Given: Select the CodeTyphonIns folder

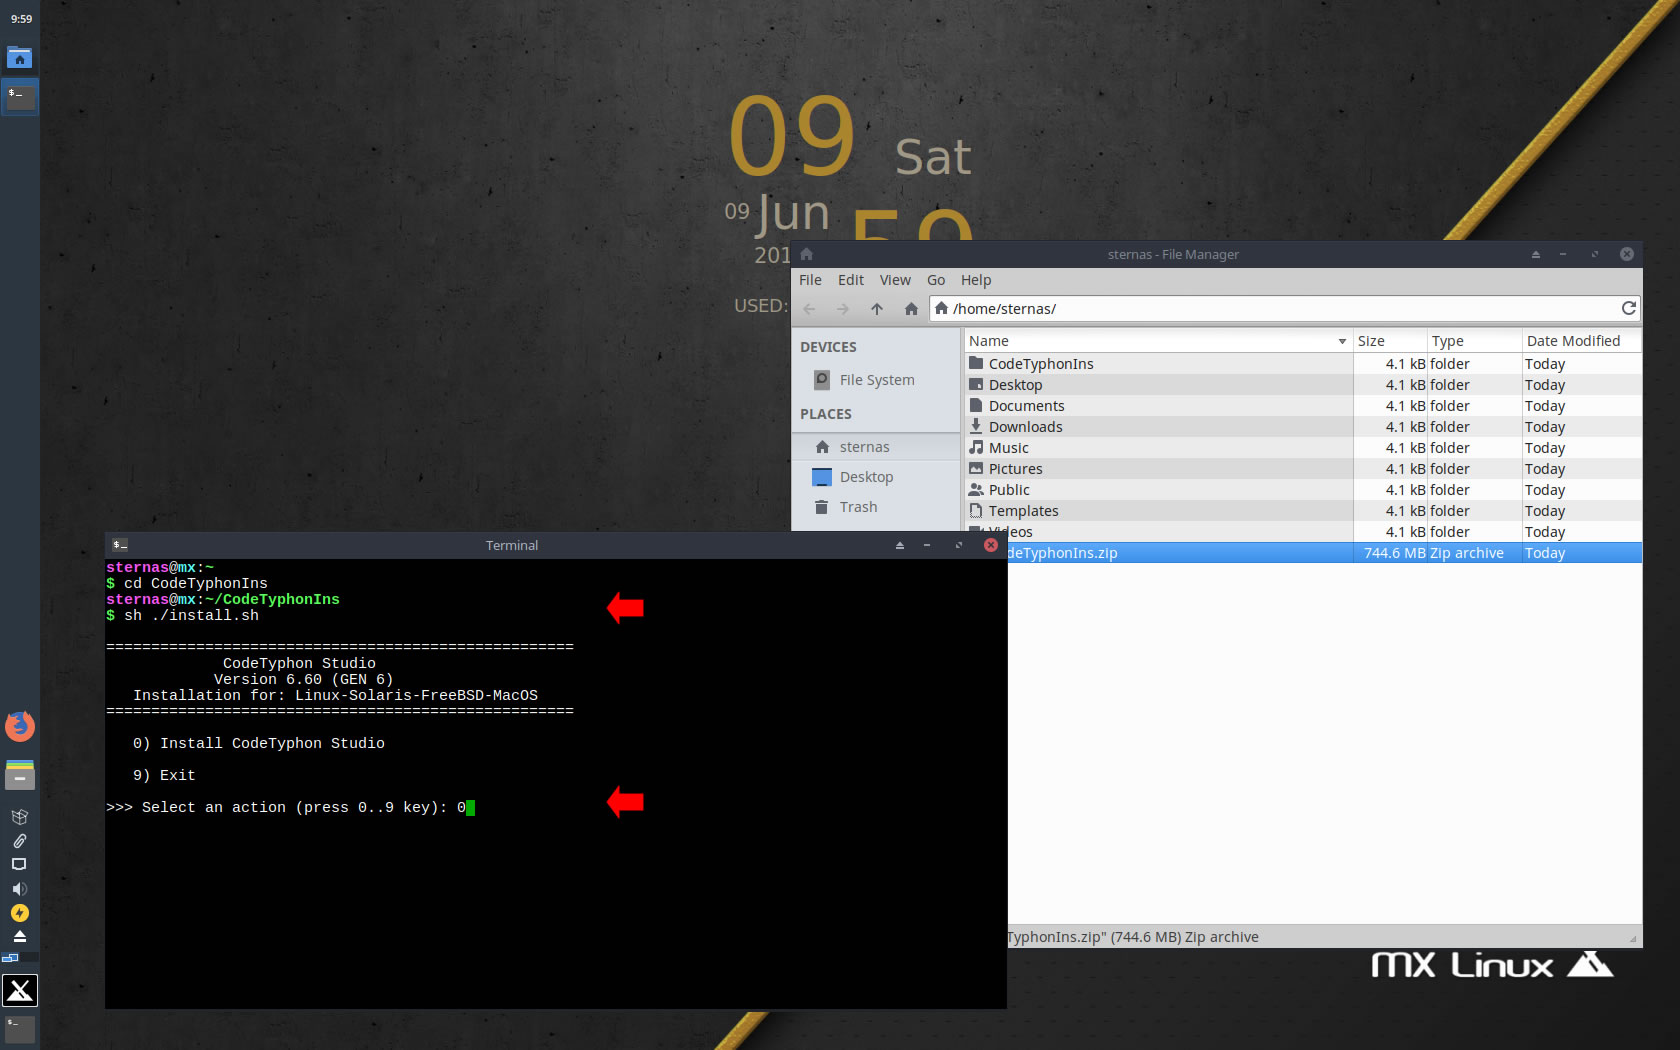Looking at the screenshot, I should 1303,364.
